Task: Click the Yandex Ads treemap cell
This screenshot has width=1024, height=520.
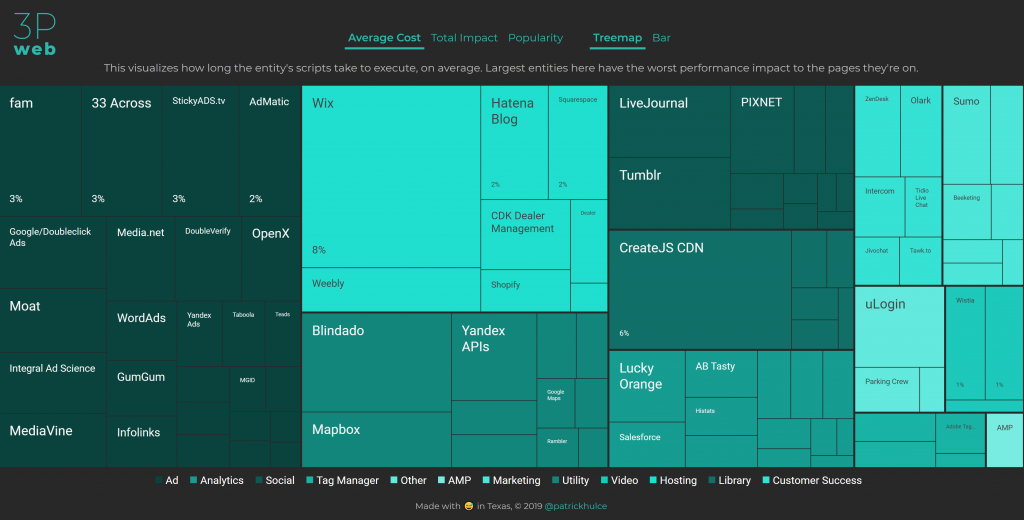Action: tap(199, 334)
